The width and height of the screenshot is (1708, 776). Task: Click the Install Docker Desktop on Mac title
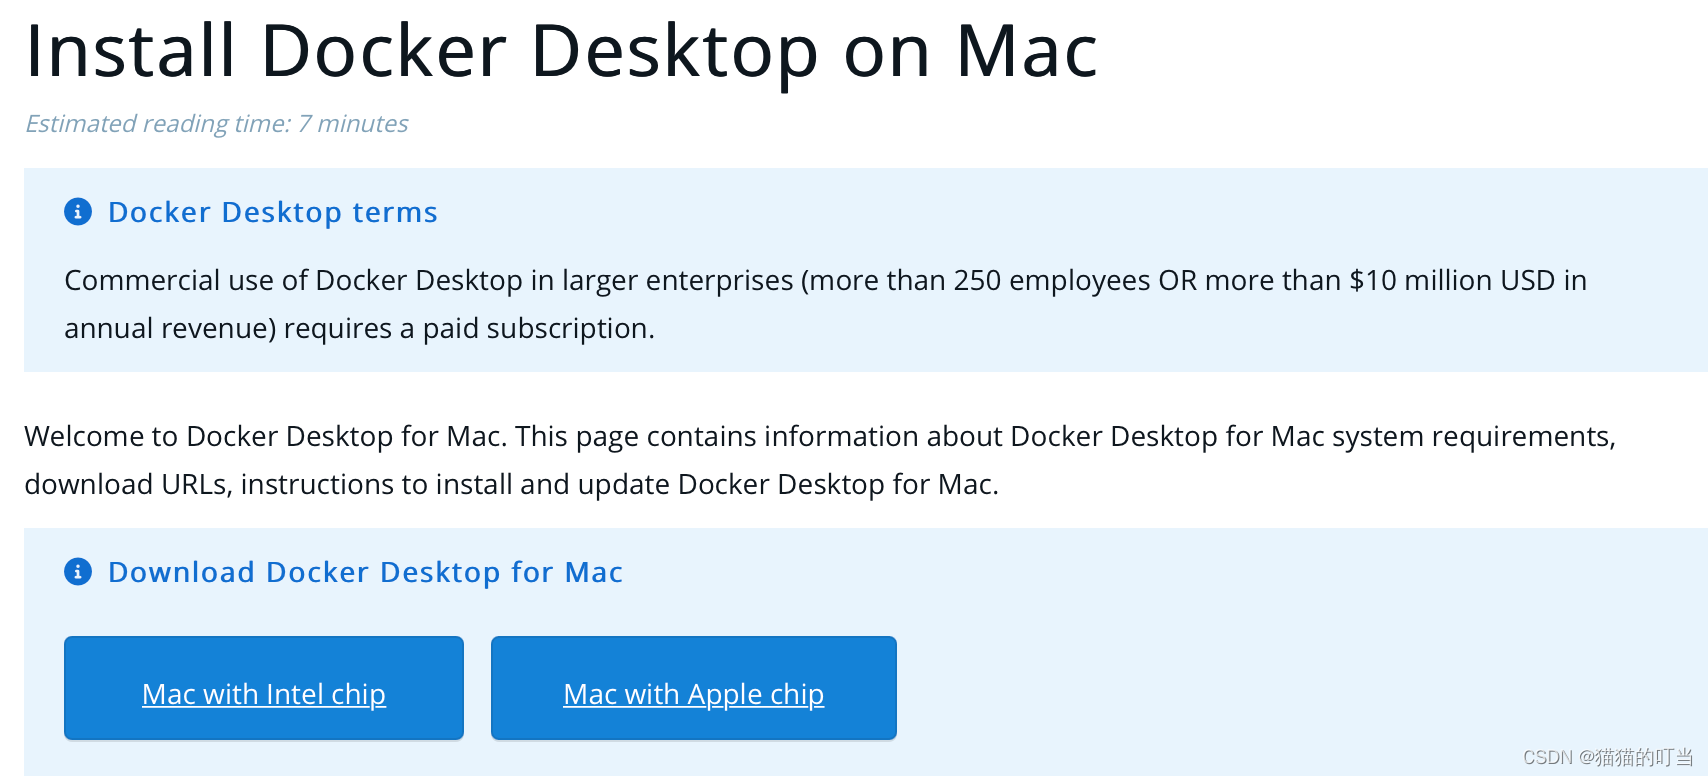pos(560,50)
